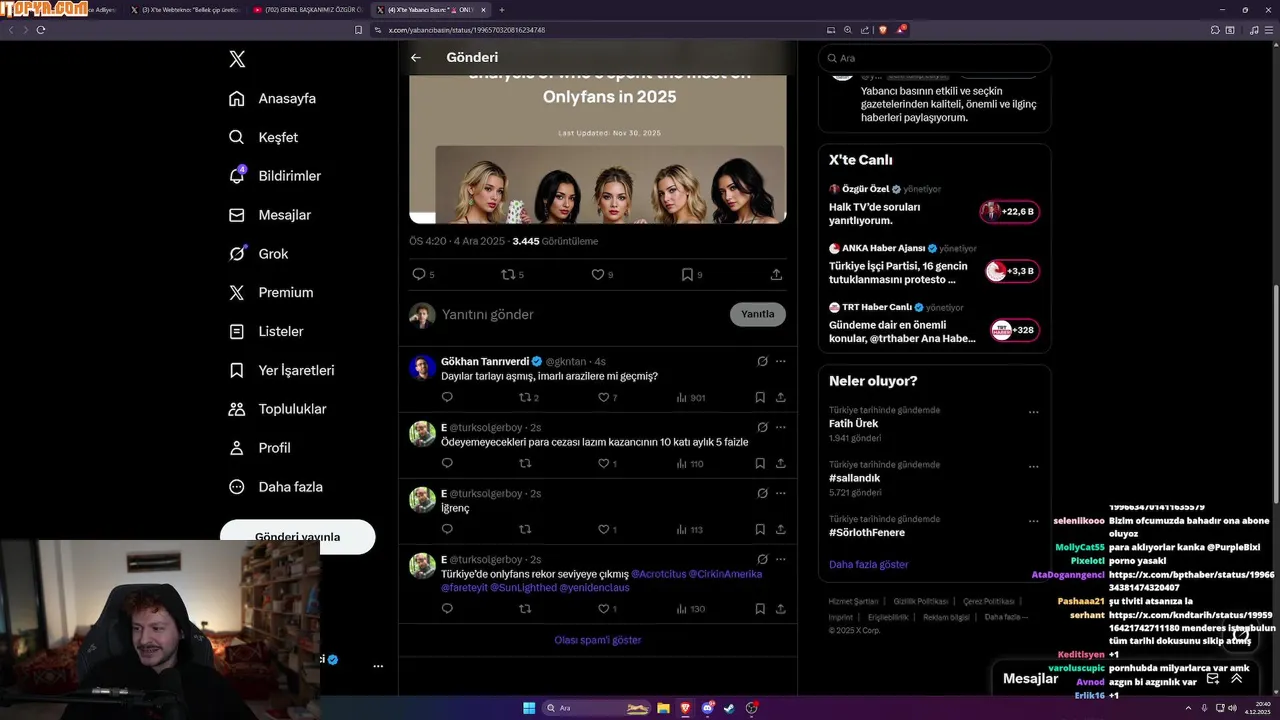Open the Windows Start menu
Viewport: 1280px width, 720px height.
coord(529,708)
